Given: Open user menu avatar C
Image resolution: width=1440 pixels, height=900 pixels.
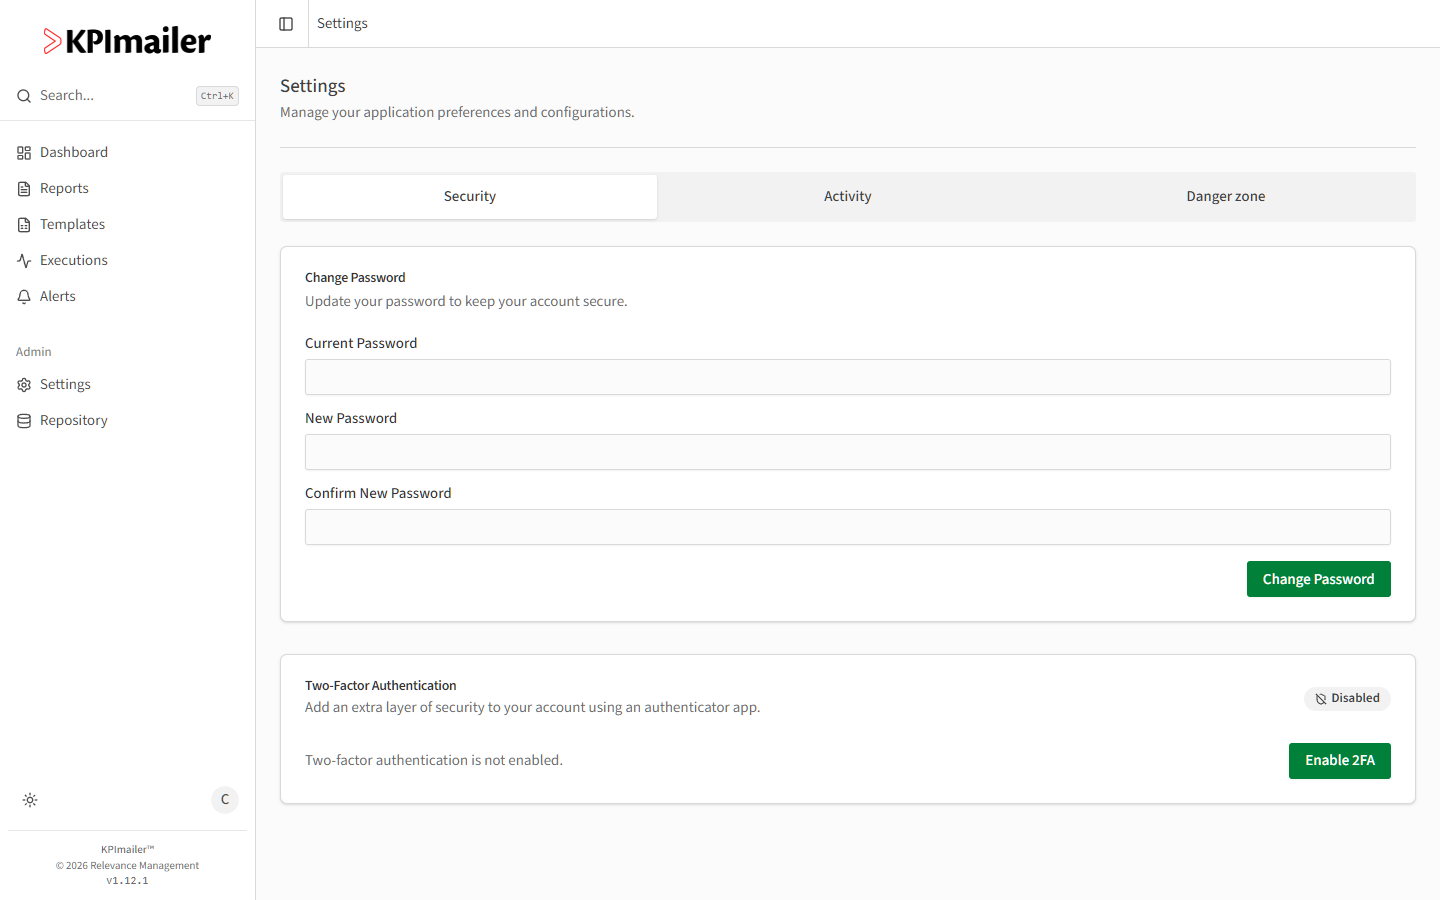Looking at the screenshot, I should (x=225, y=800).
